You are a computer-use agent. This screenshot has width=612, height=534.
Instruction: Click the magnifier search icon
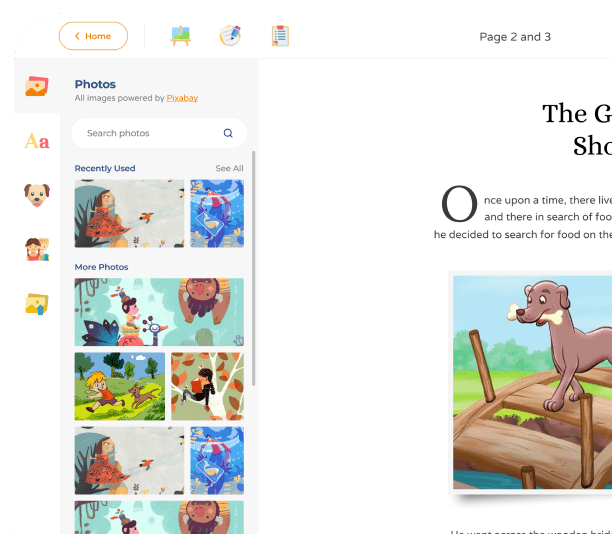(x=228, y=133)
